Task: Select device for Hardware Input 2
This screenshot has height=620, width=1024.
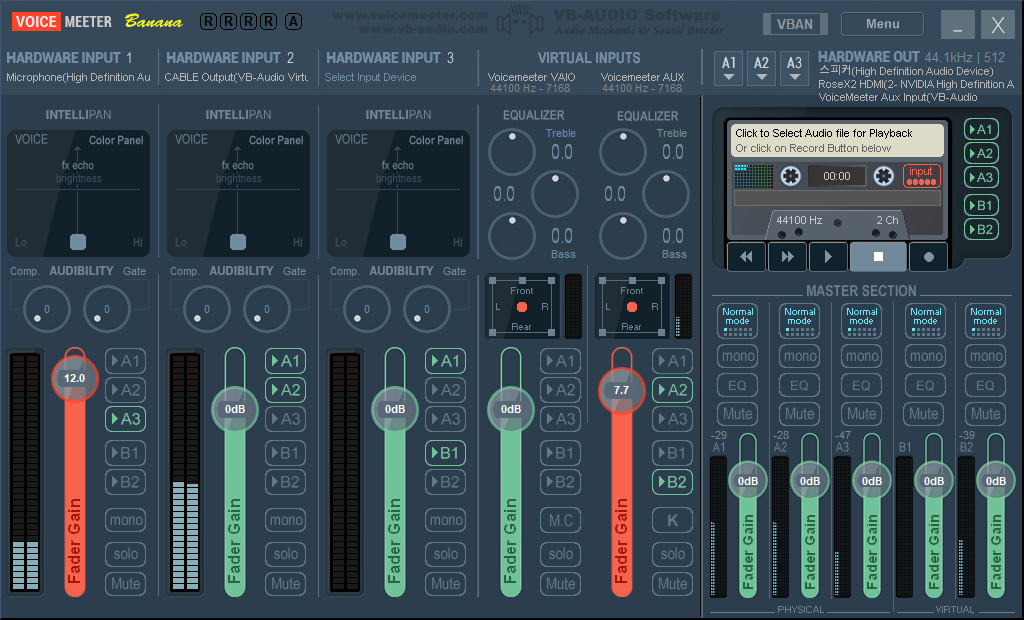Action: 236,77
